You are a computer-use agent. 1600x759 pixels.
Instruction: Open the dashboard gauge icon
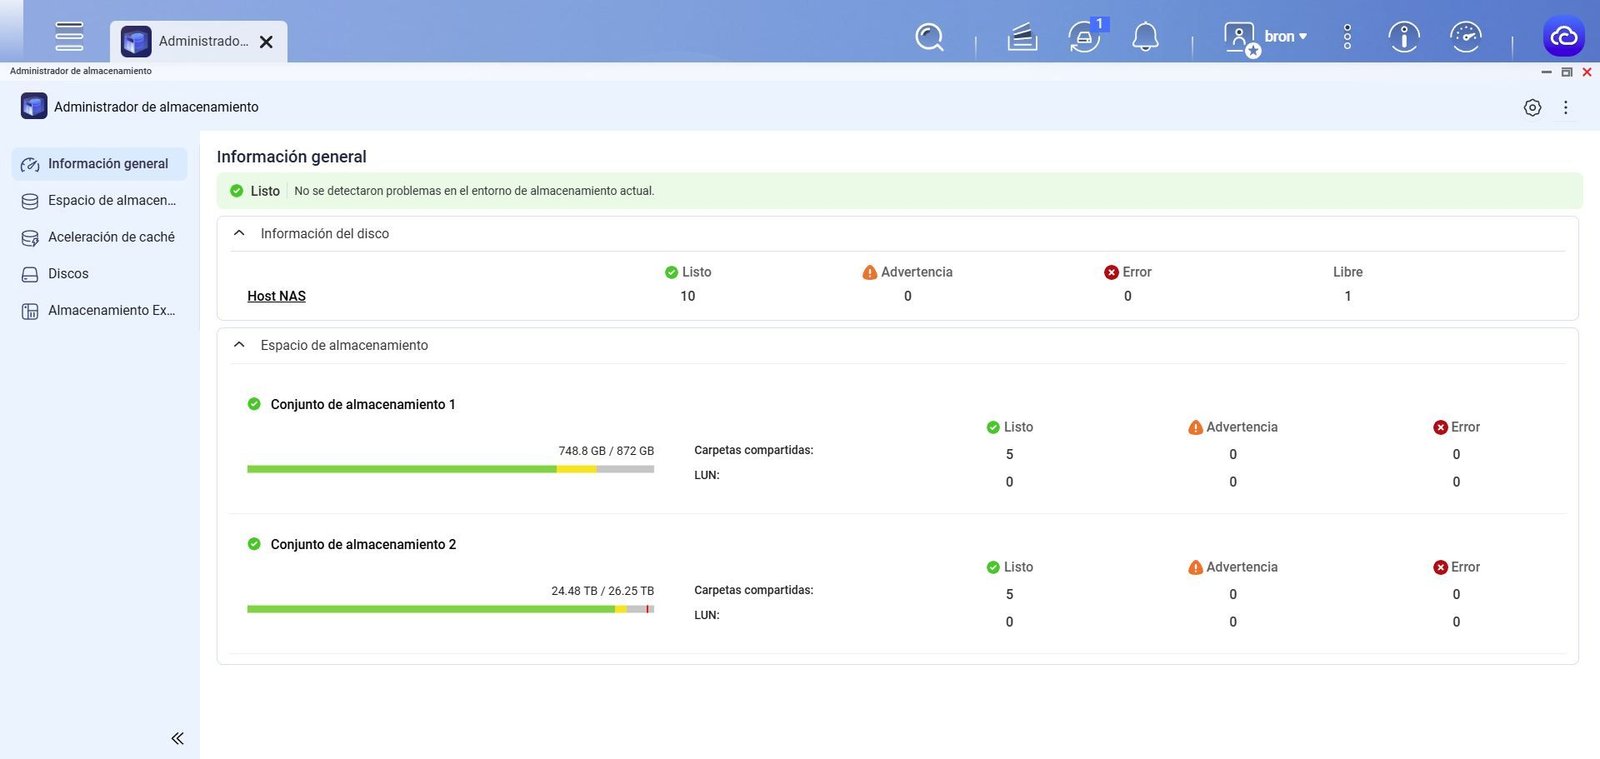[1465, 37]
